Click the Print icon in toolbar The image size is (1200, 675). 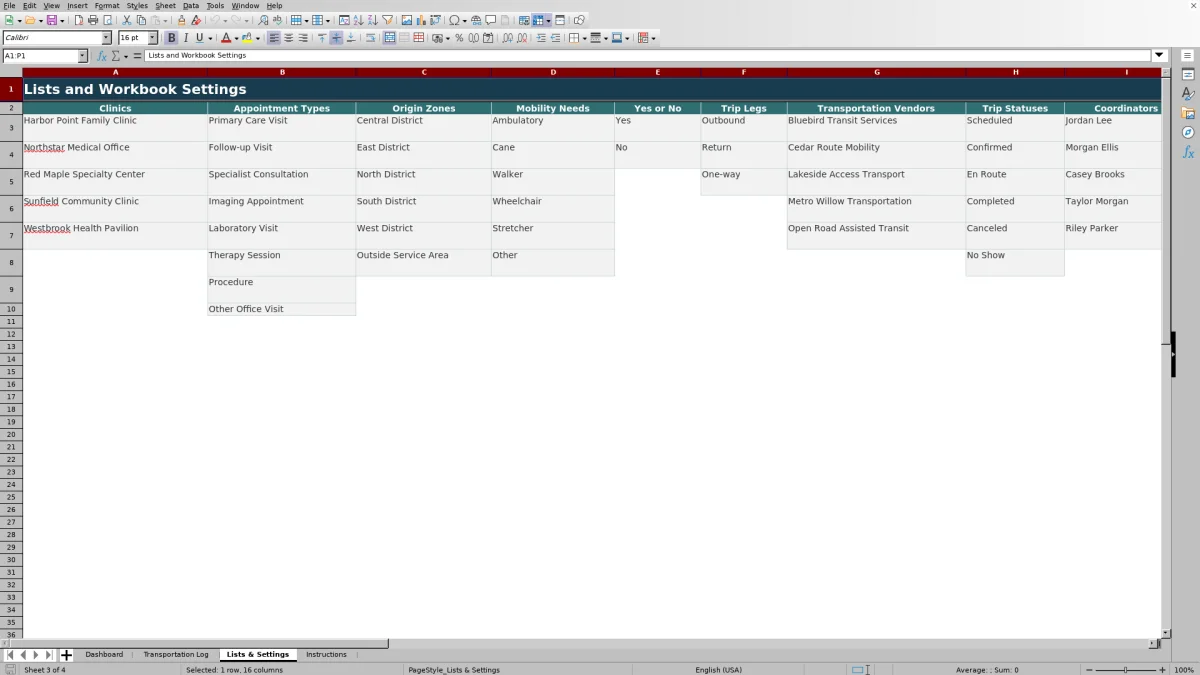(x=93, y=20)
